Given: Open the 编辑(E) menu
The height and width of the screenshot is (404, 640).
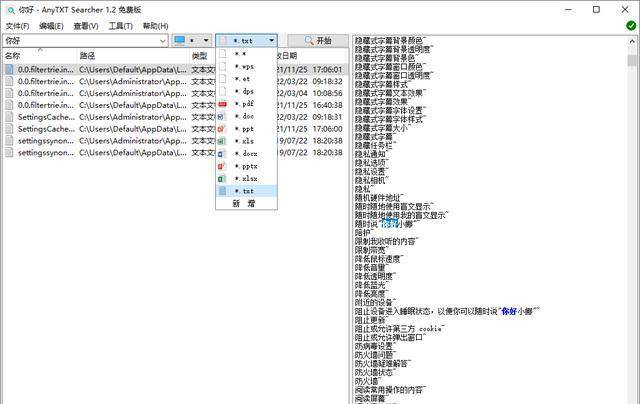Looking at the screenshot, I should pos(51,26).
